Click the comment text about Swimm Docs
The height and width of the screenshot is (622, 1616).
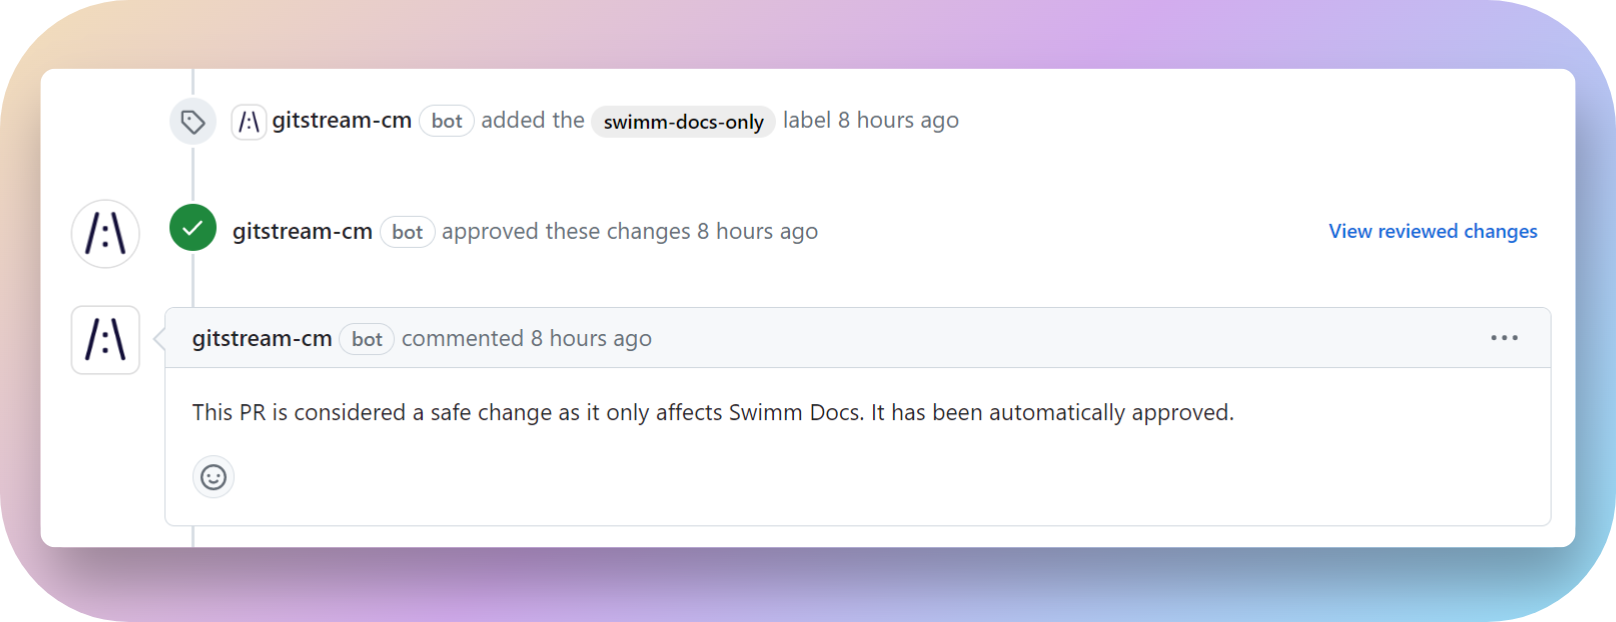click(713, 412)
